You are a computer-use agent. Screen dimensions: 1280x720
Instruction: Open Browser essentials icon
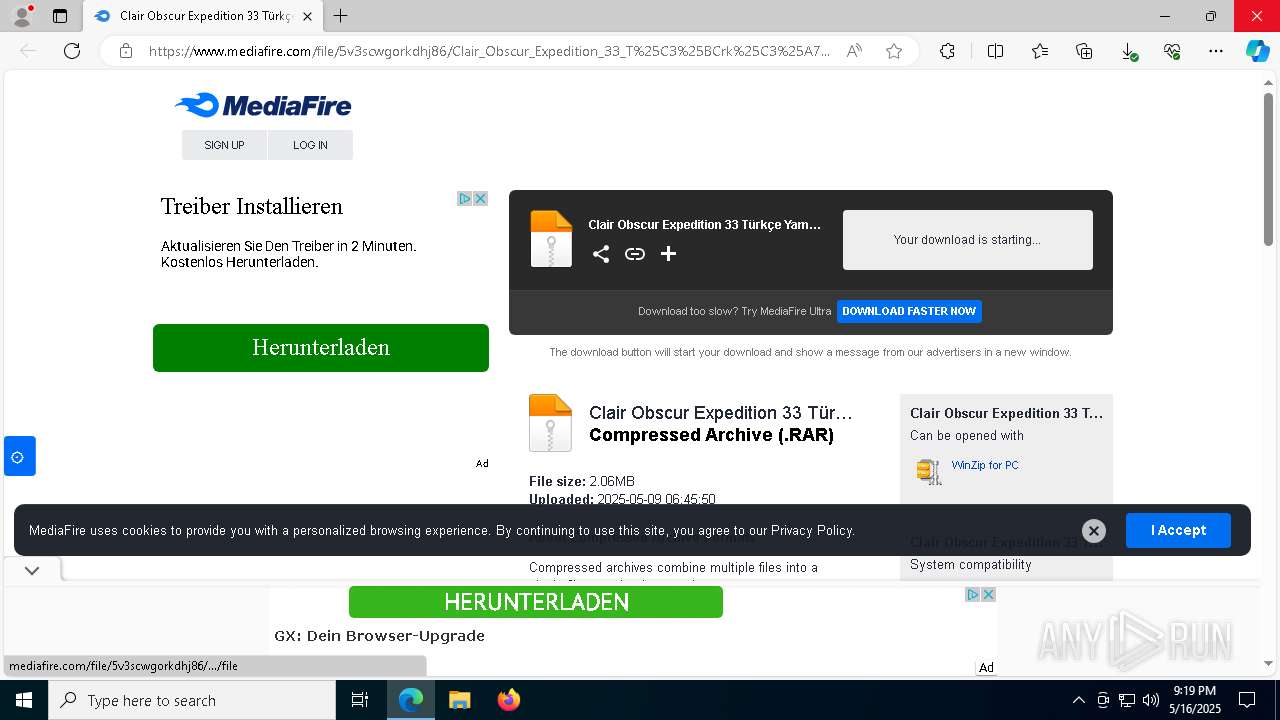pos(1172,51)
